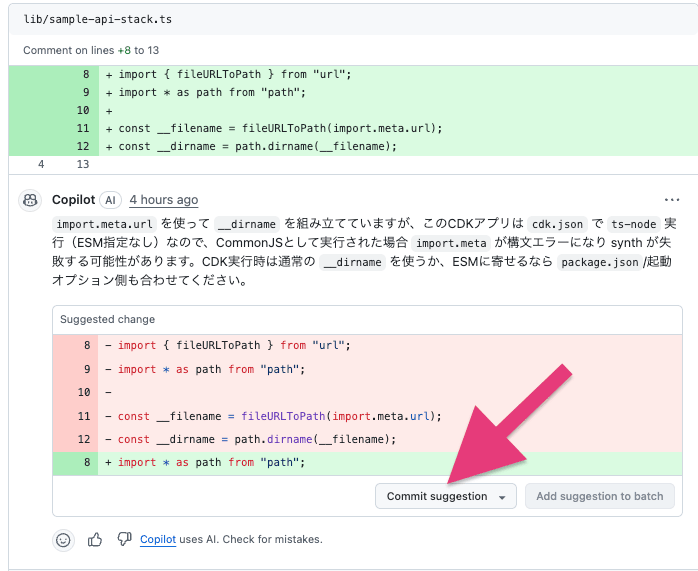Open the Copilot author name link
The width and height of the screenshot is (698, 571).
point(73,200)
